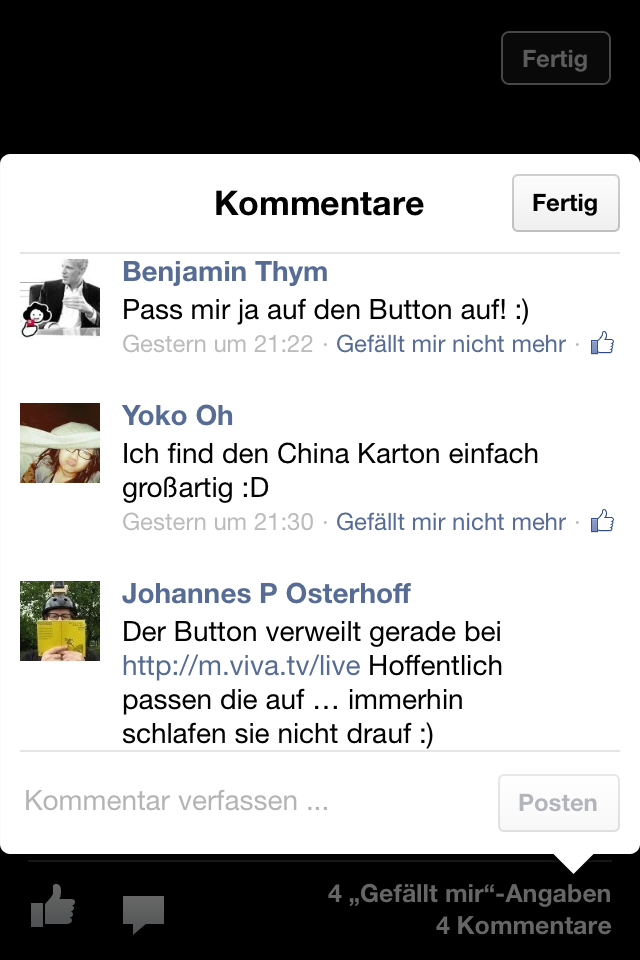Screen dimensions: 640x960
Task: Tap Johannes P Osterhoff's profile picture
Action: pos(60,621)
